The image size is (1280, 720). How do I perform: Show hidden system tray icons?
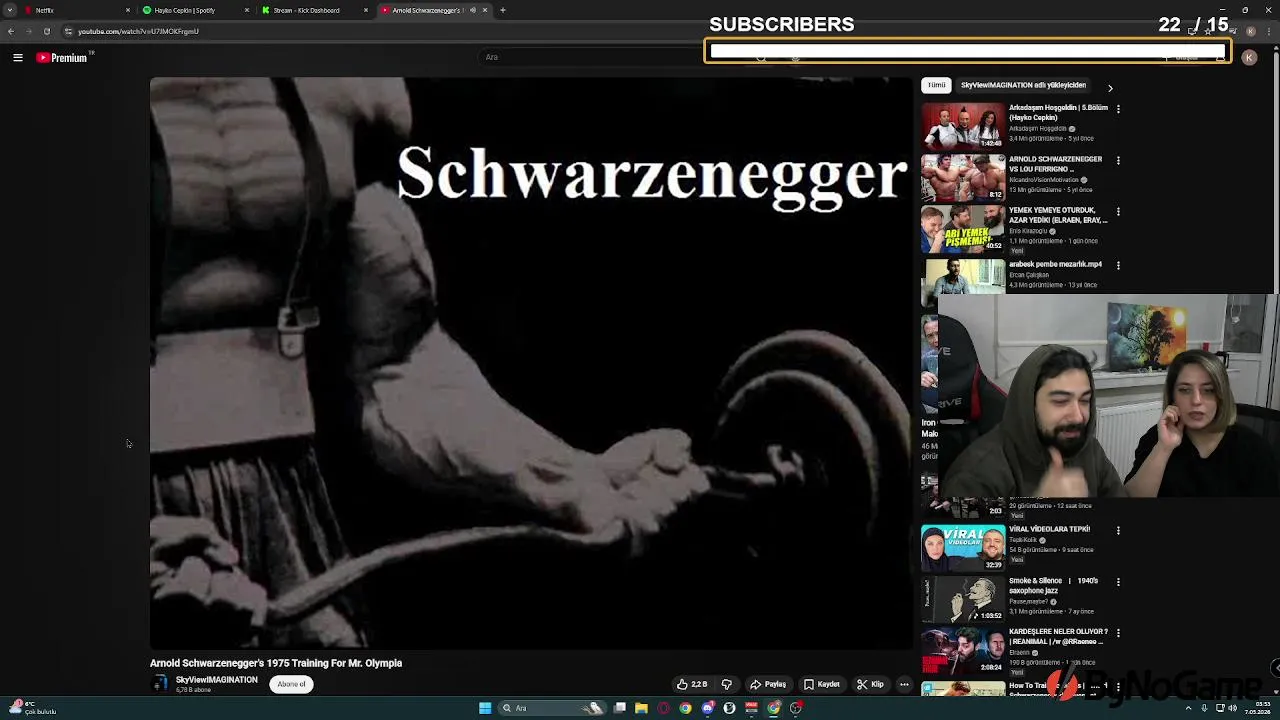pos(1188,708)
